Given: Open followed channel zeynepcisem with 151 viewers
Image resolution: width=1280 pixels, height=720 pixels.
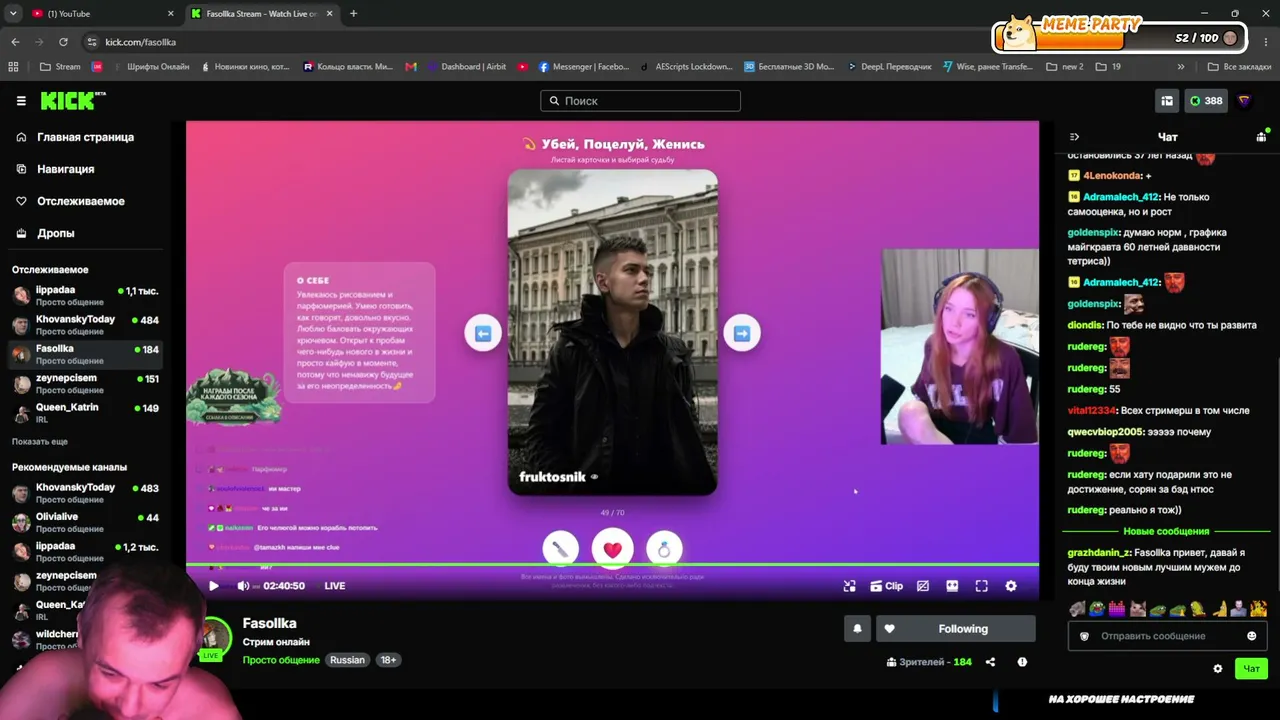Looking at the screenshot, I should (86, 384).
